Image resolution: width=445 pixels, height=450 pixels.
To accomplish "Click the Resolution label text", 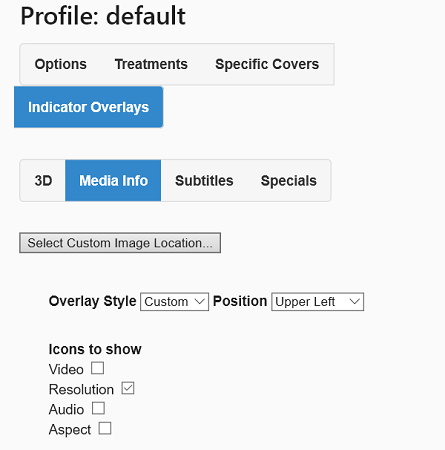I will pos(81,389).
